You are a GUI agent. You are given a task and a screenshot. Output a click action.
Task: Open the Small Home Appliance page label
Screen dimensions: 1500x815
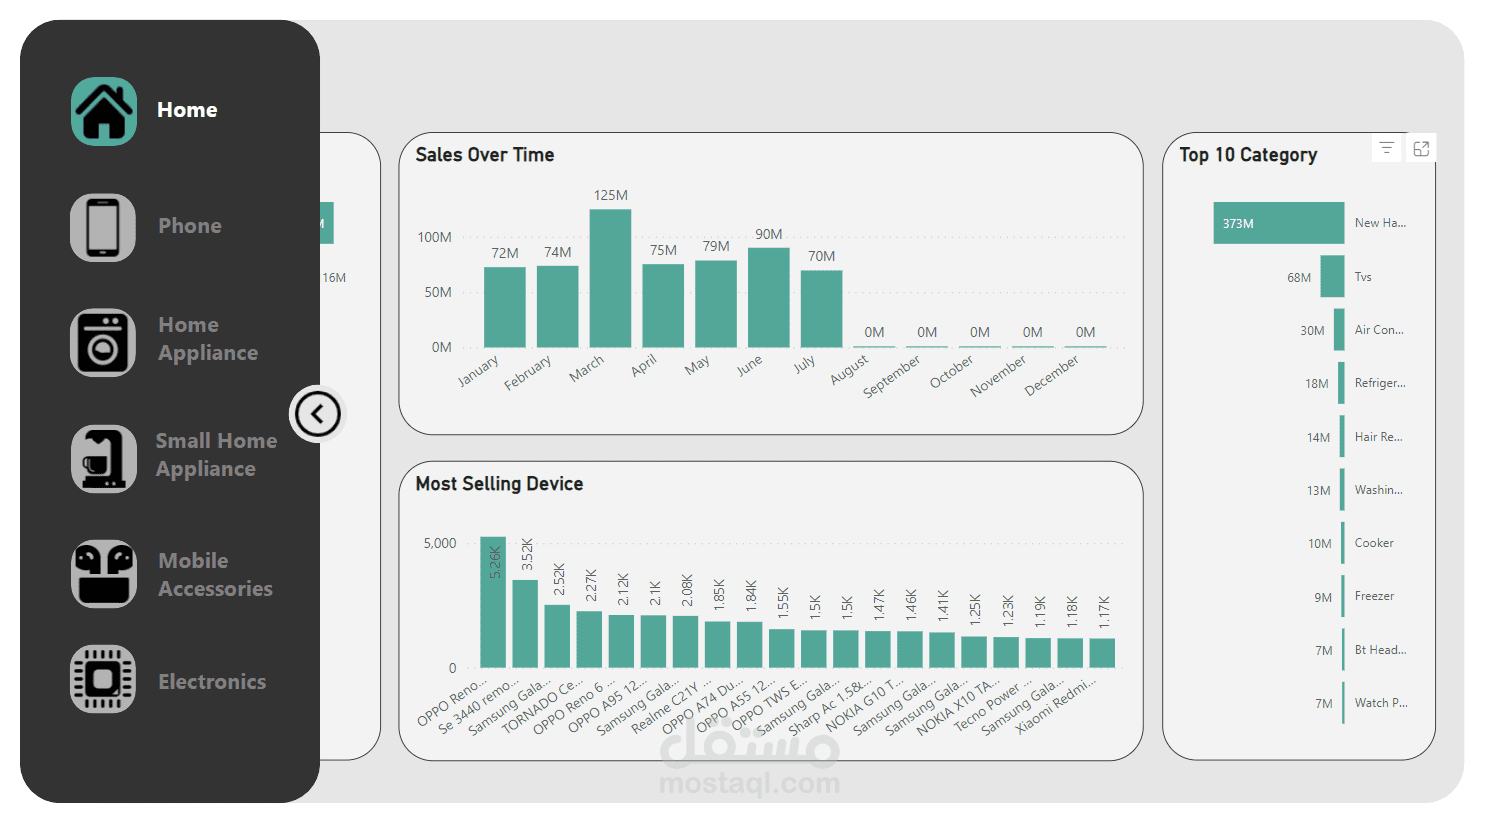coord(216,455)
